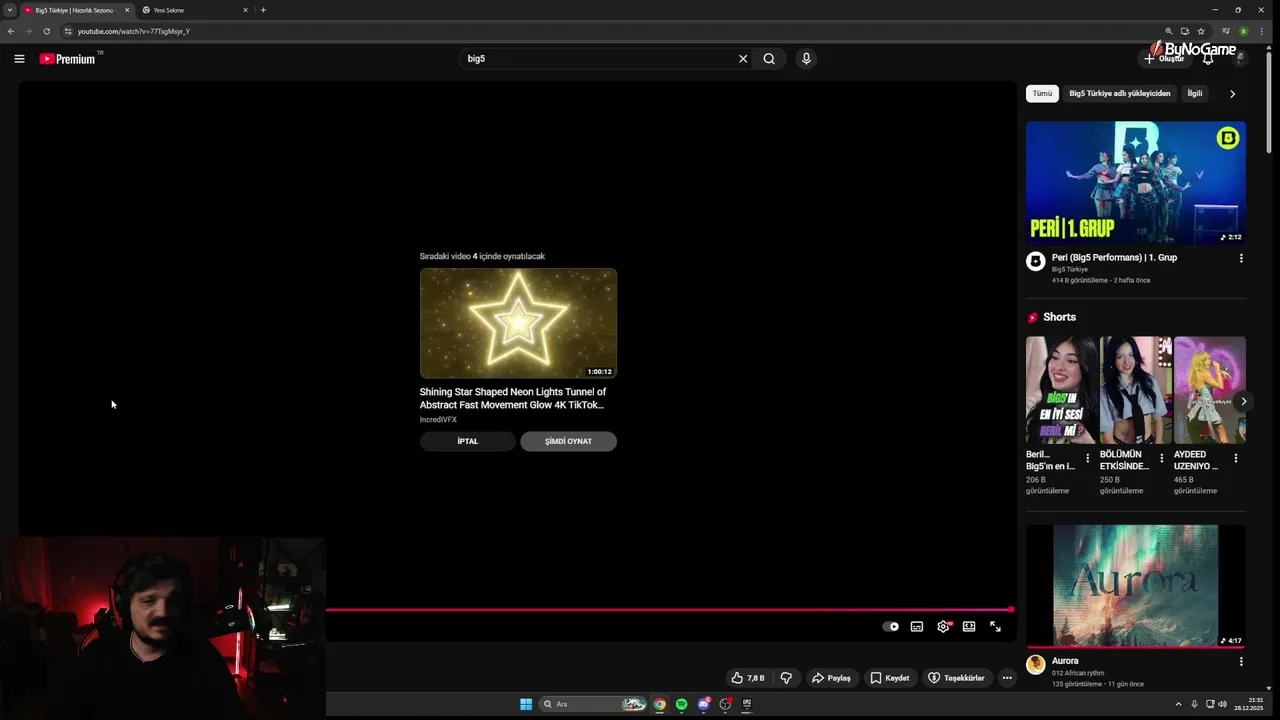Select the İlgili filter chip
1280x720 pixels.
coord(1195,93)
